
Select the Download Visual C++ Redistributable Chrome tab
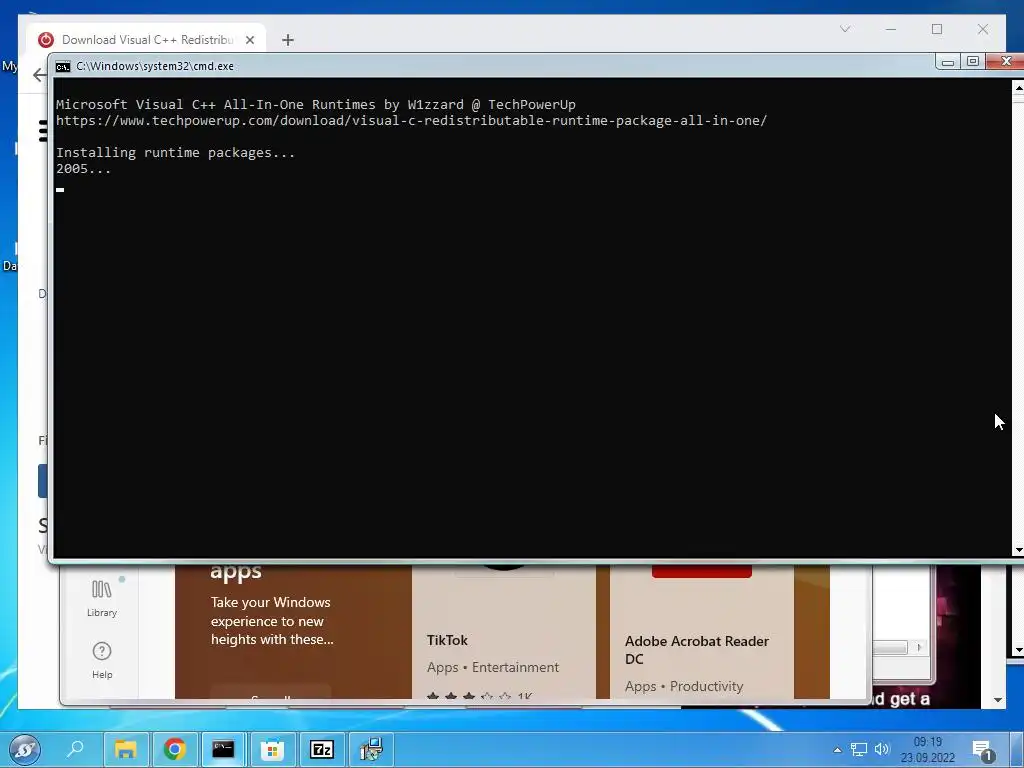146,40
